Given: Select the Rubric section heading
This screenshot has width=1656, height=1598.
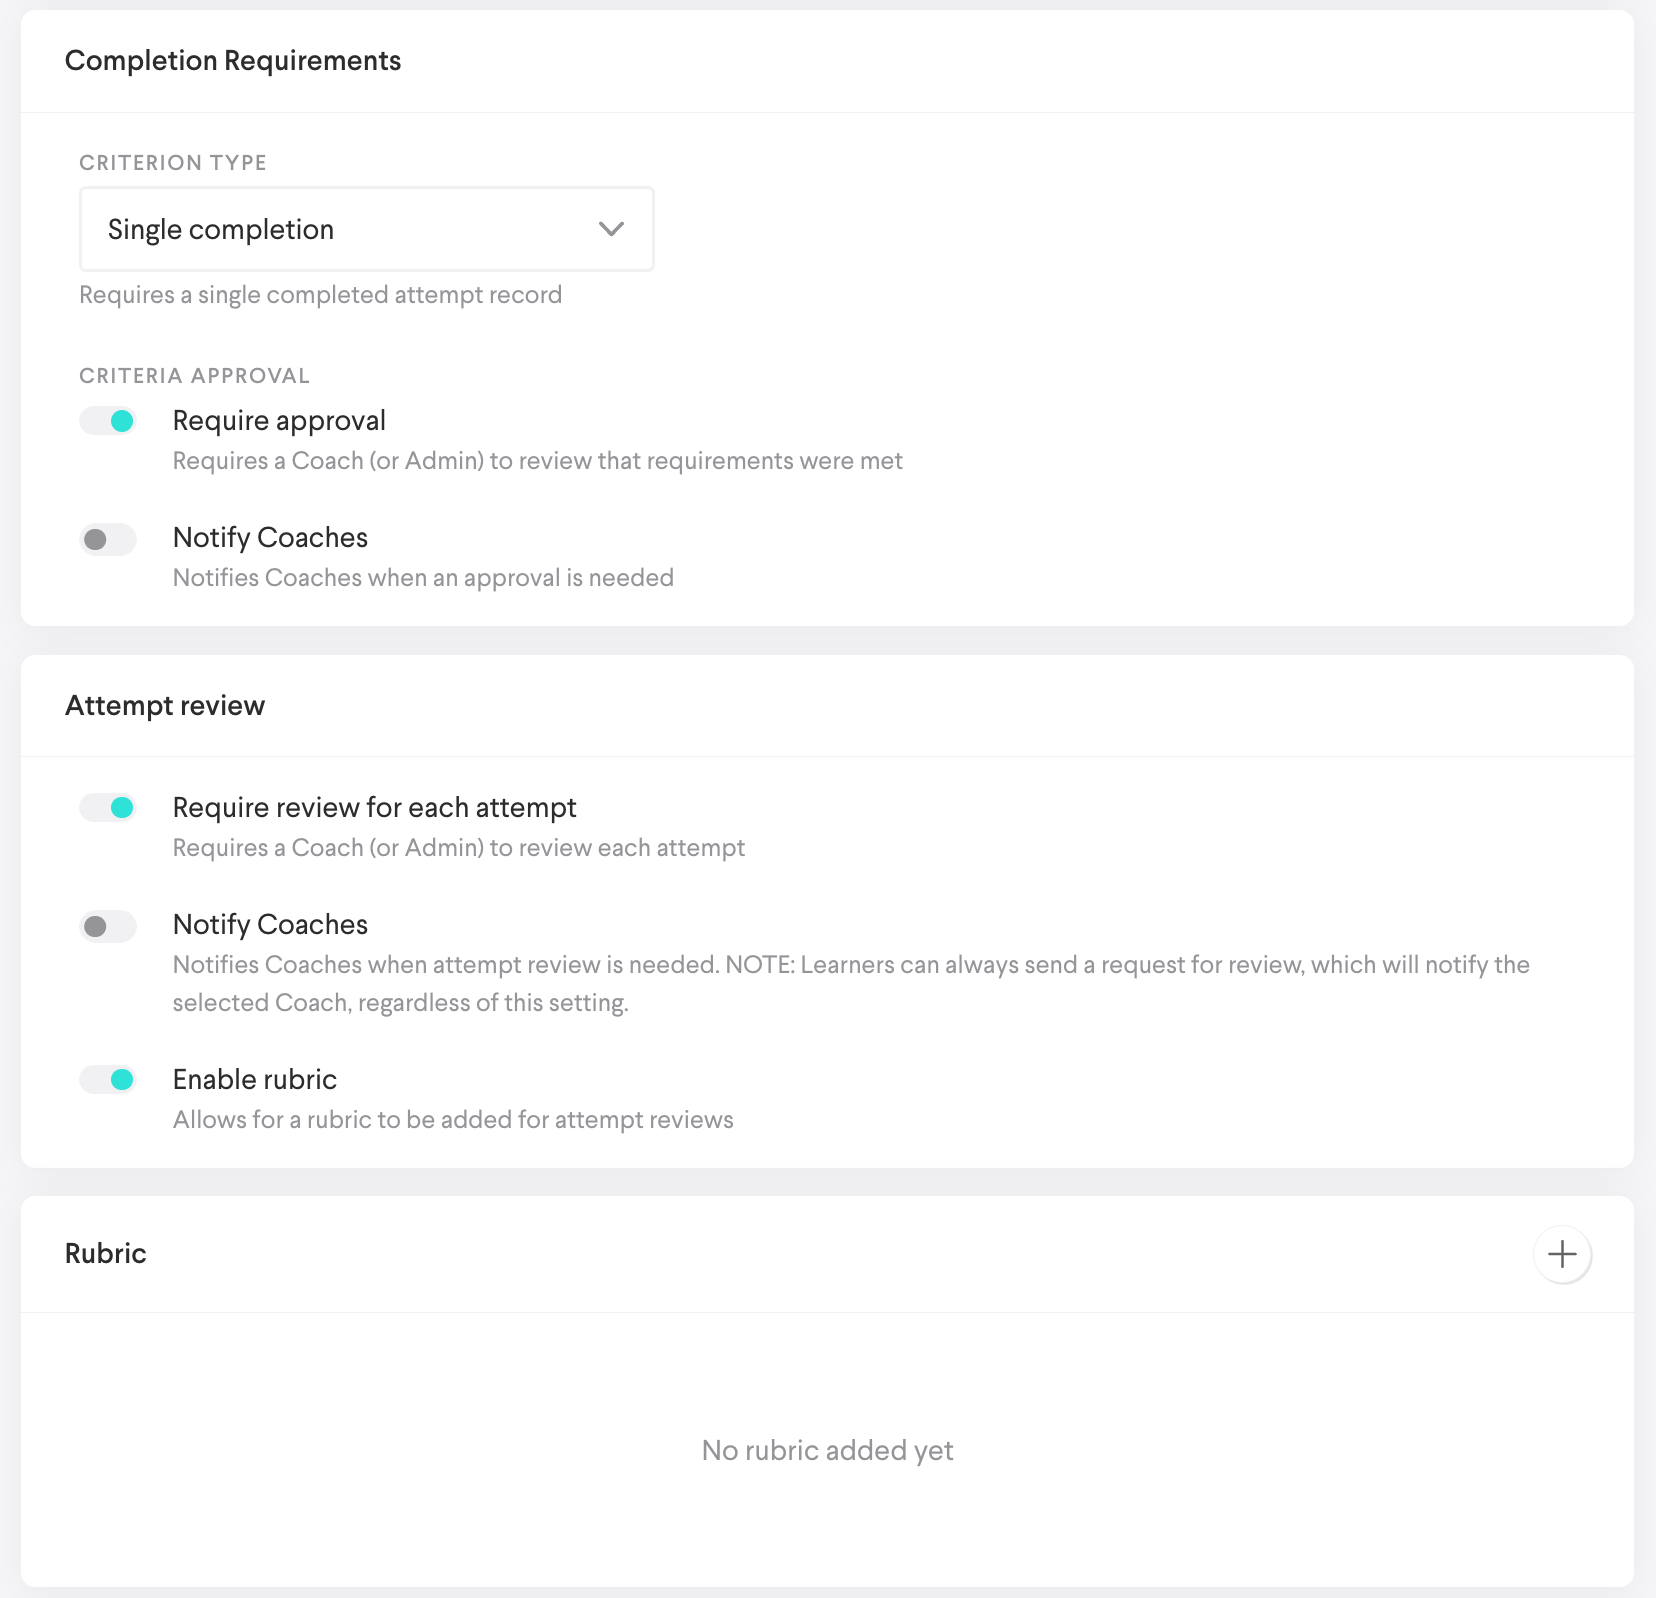Looking at the screenshot, I should (x=106, y=1254).
